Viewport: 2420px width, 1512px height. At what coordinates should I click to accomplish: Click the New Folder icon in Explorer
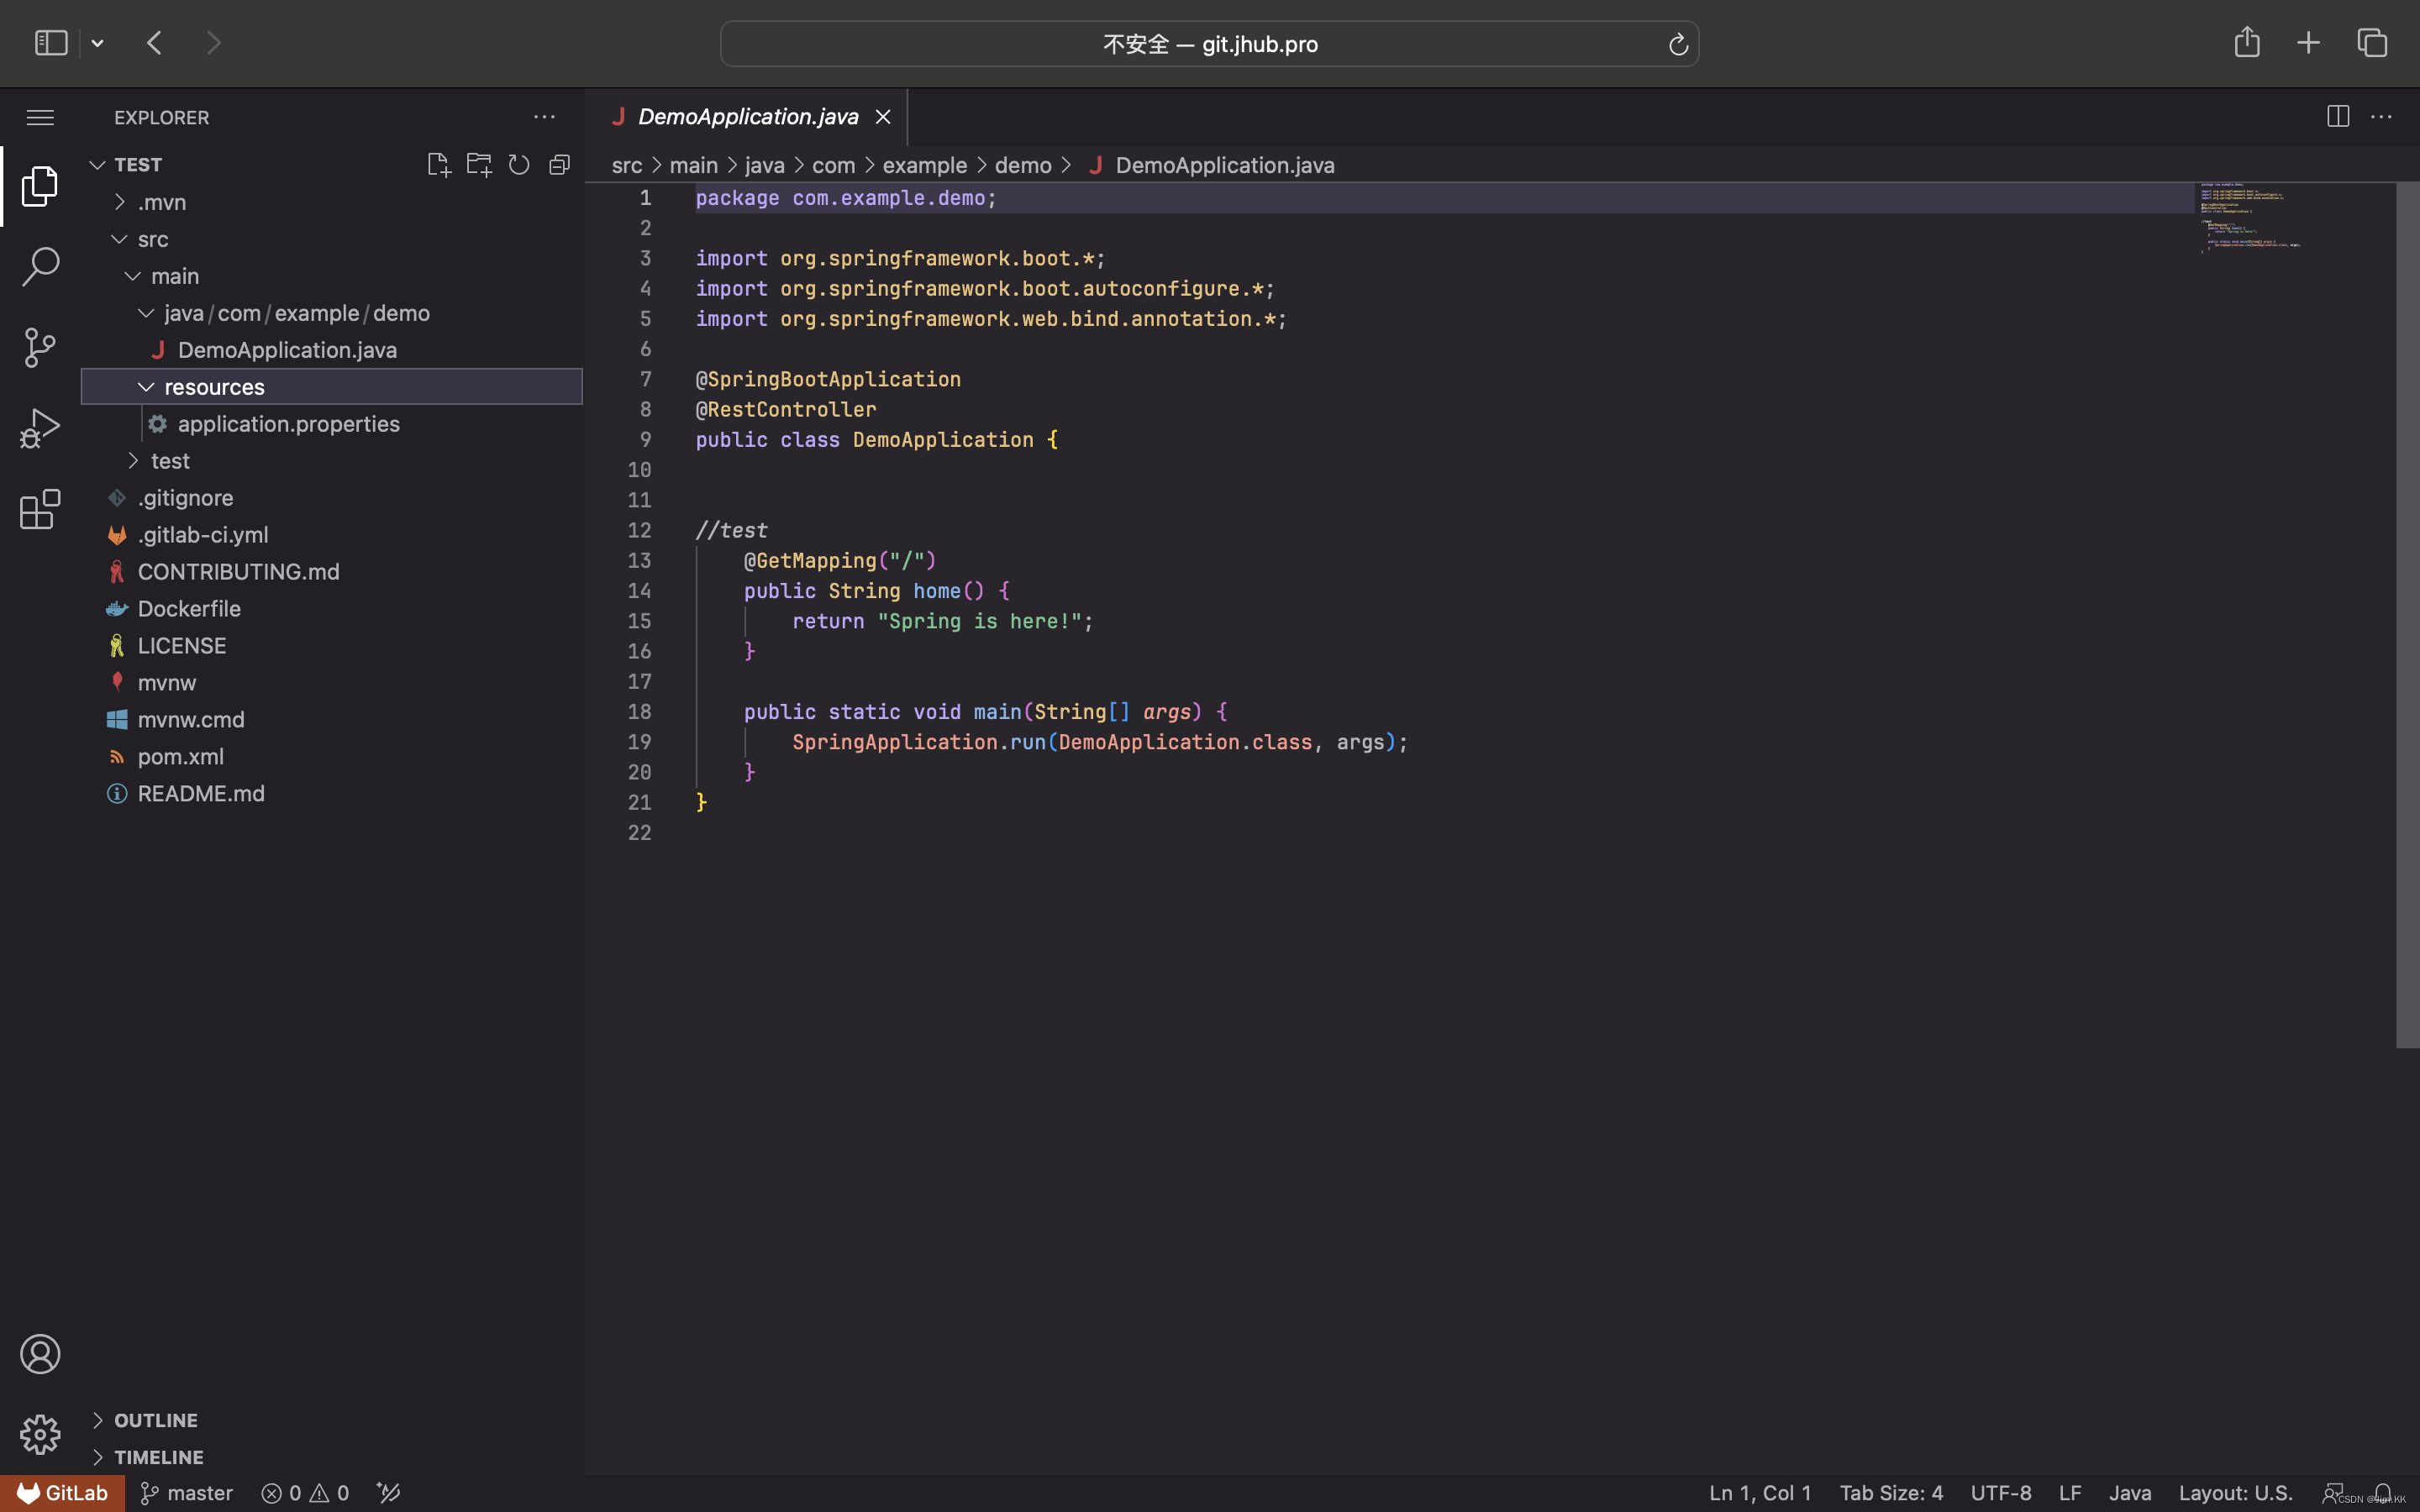(x=479, y=165)
